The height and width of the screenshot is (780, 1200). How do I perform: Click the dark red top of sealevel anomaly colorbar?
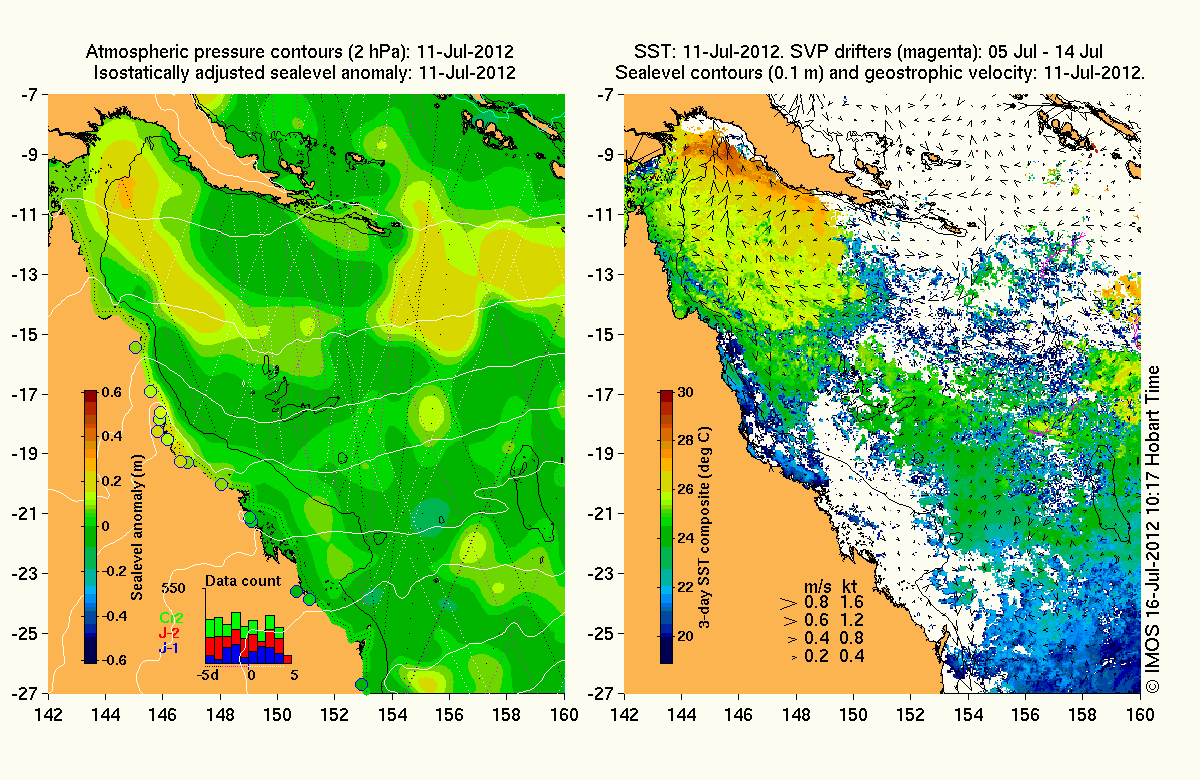89,396
